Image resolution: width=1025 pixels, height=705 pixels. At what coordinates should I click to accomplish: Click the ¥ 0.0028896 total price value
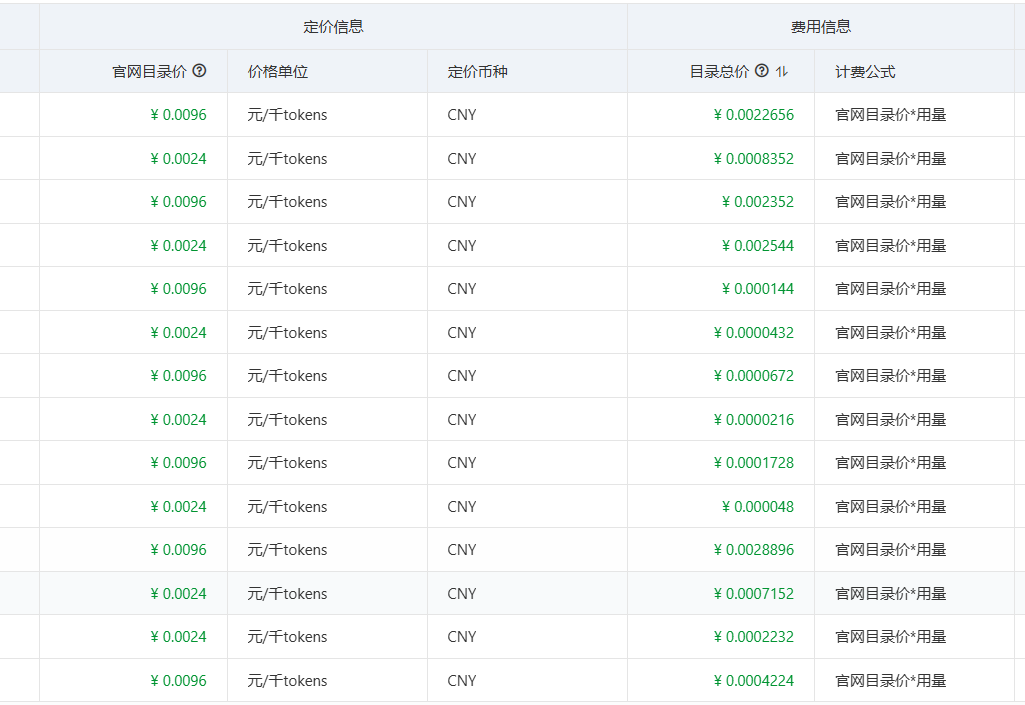coord(756,549)
